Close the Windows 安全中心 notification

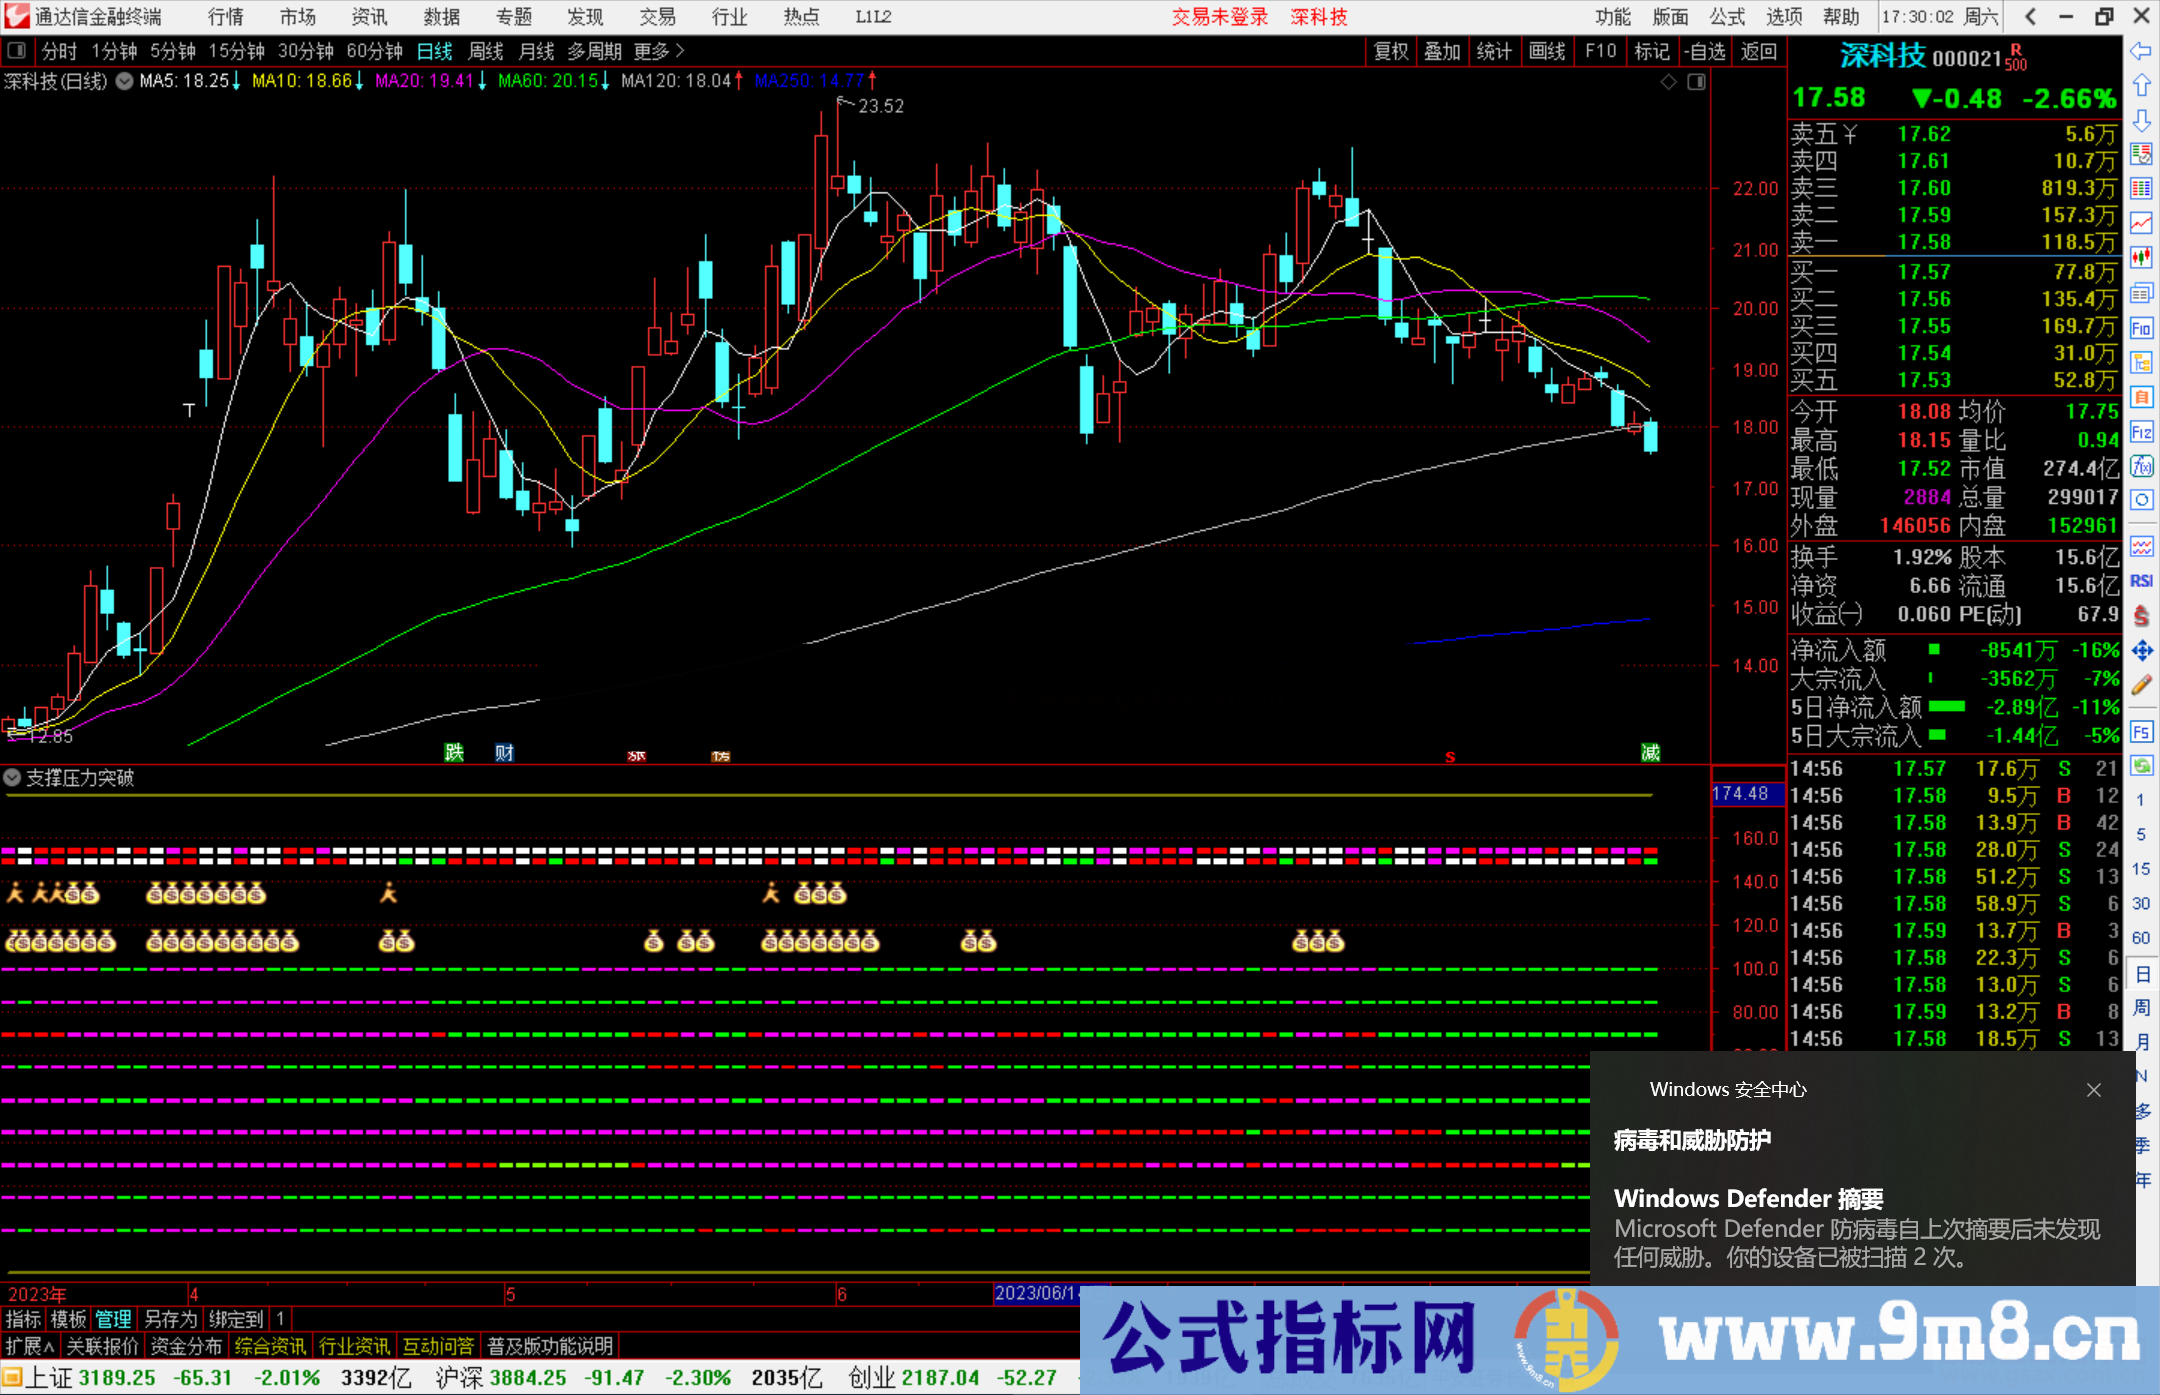2094,1090
